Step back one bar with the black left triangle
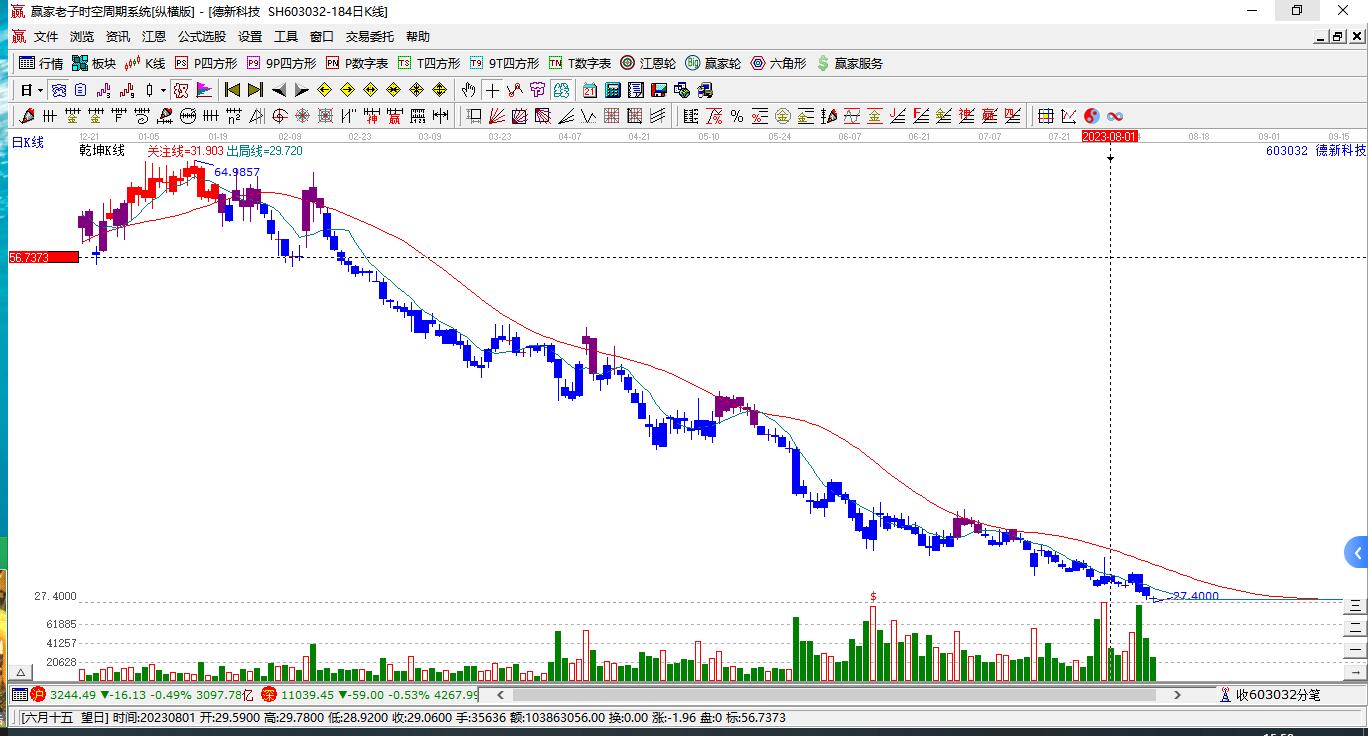1368x736 pixels. 279,90
